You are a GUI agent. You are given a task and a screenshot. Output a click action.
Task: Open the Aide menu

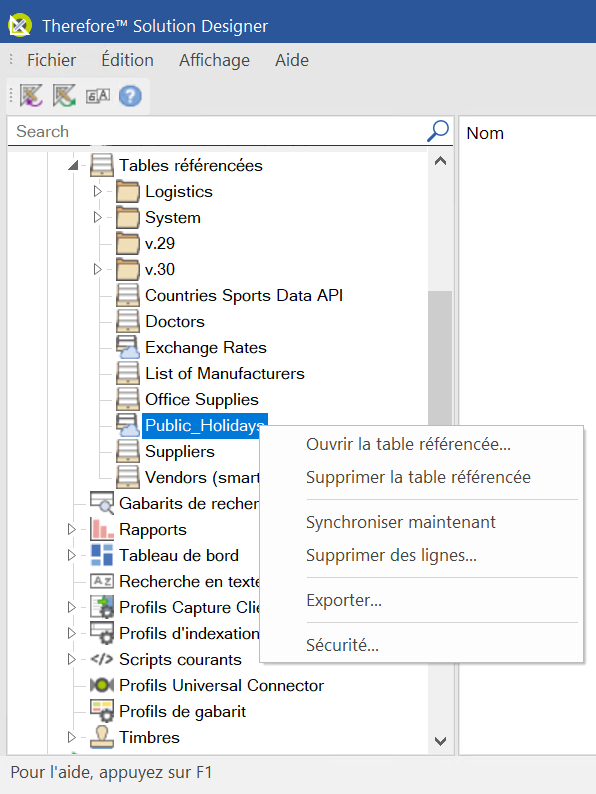292,60
